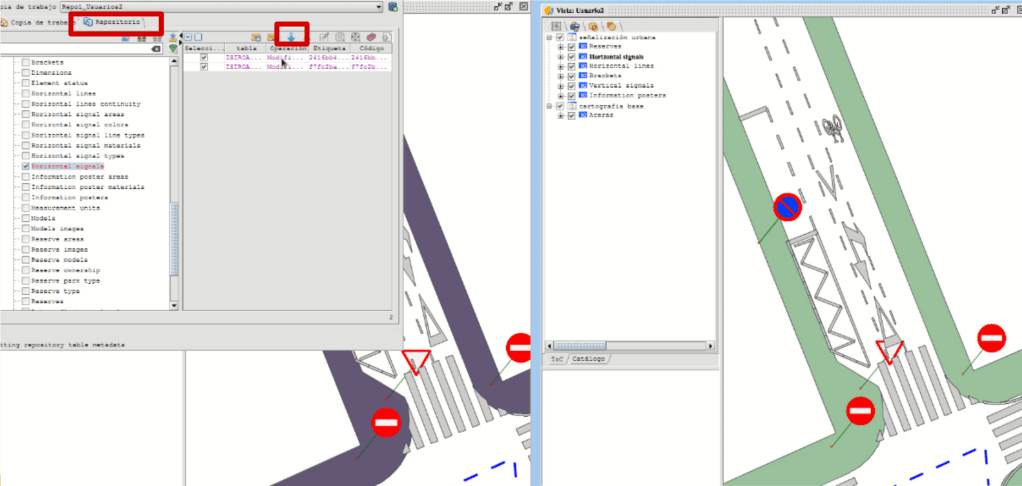This screenshot has height=486, width=1022.
Task: Open the Catálogo tab below the layer tree
Action: pos(588,357)
